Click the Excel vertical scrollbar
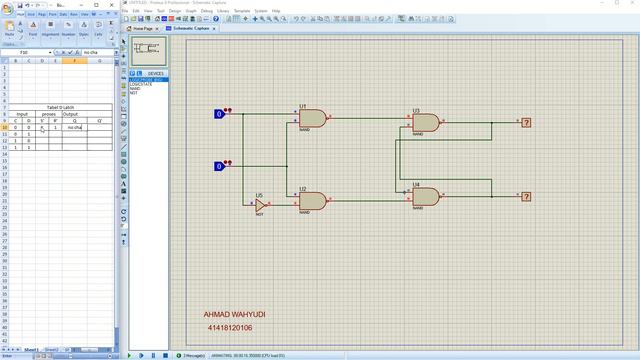The image size is (640, 360). [117, 204]
